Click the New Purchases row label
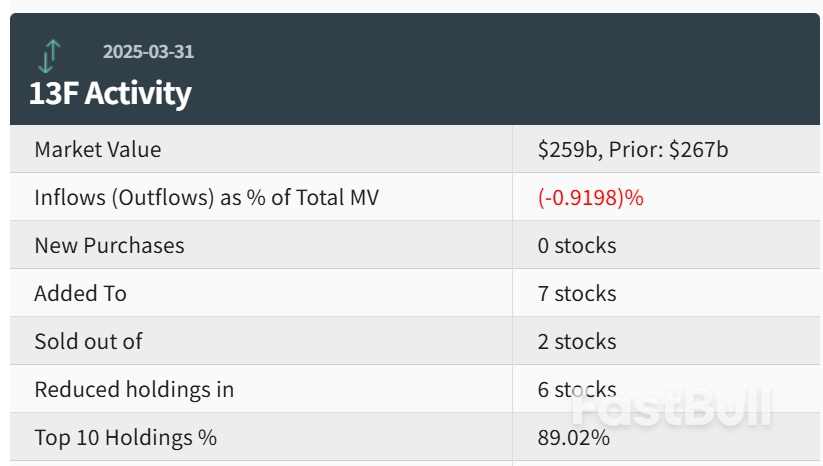The width and height of the screenshot is (823, 466). tap(109, 246)
